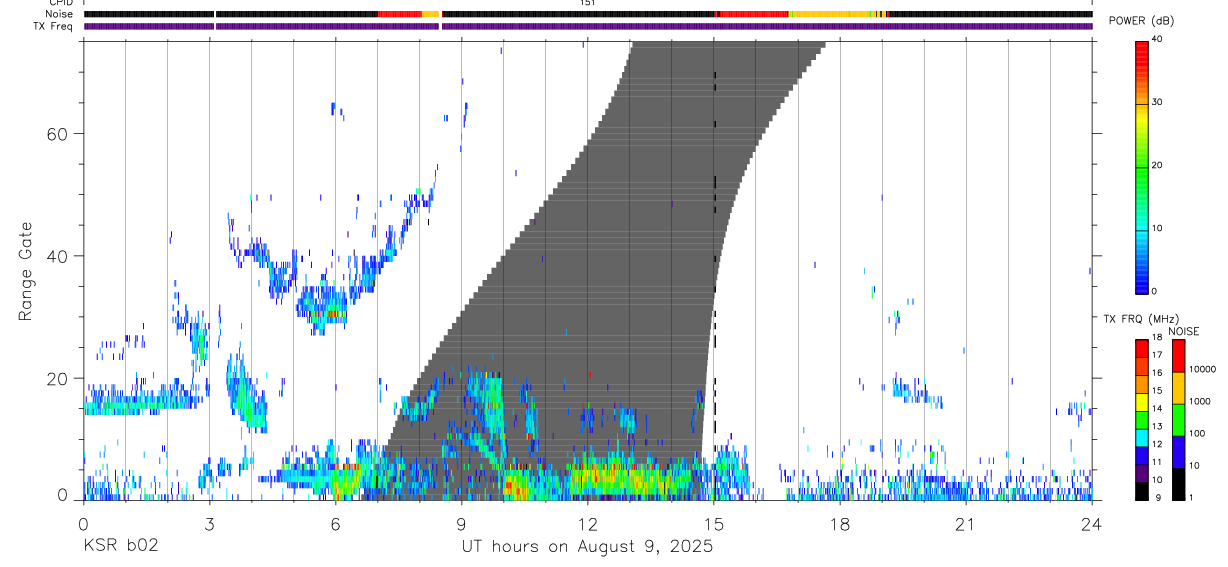This screenshot has width=1228, height=567.
Task: Click the 1000 label on the NOISE scale
Action: point(1201,401)
